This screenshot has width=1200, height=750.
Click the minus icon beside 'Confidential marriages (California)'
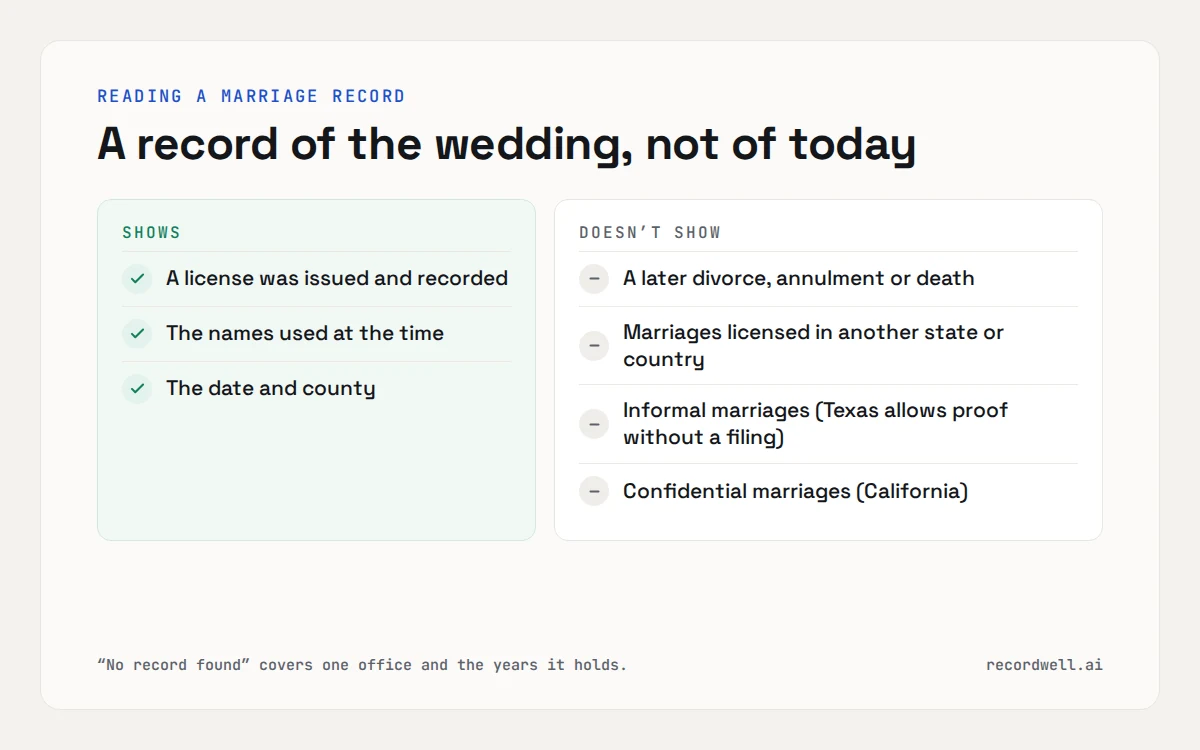(594, 491)
